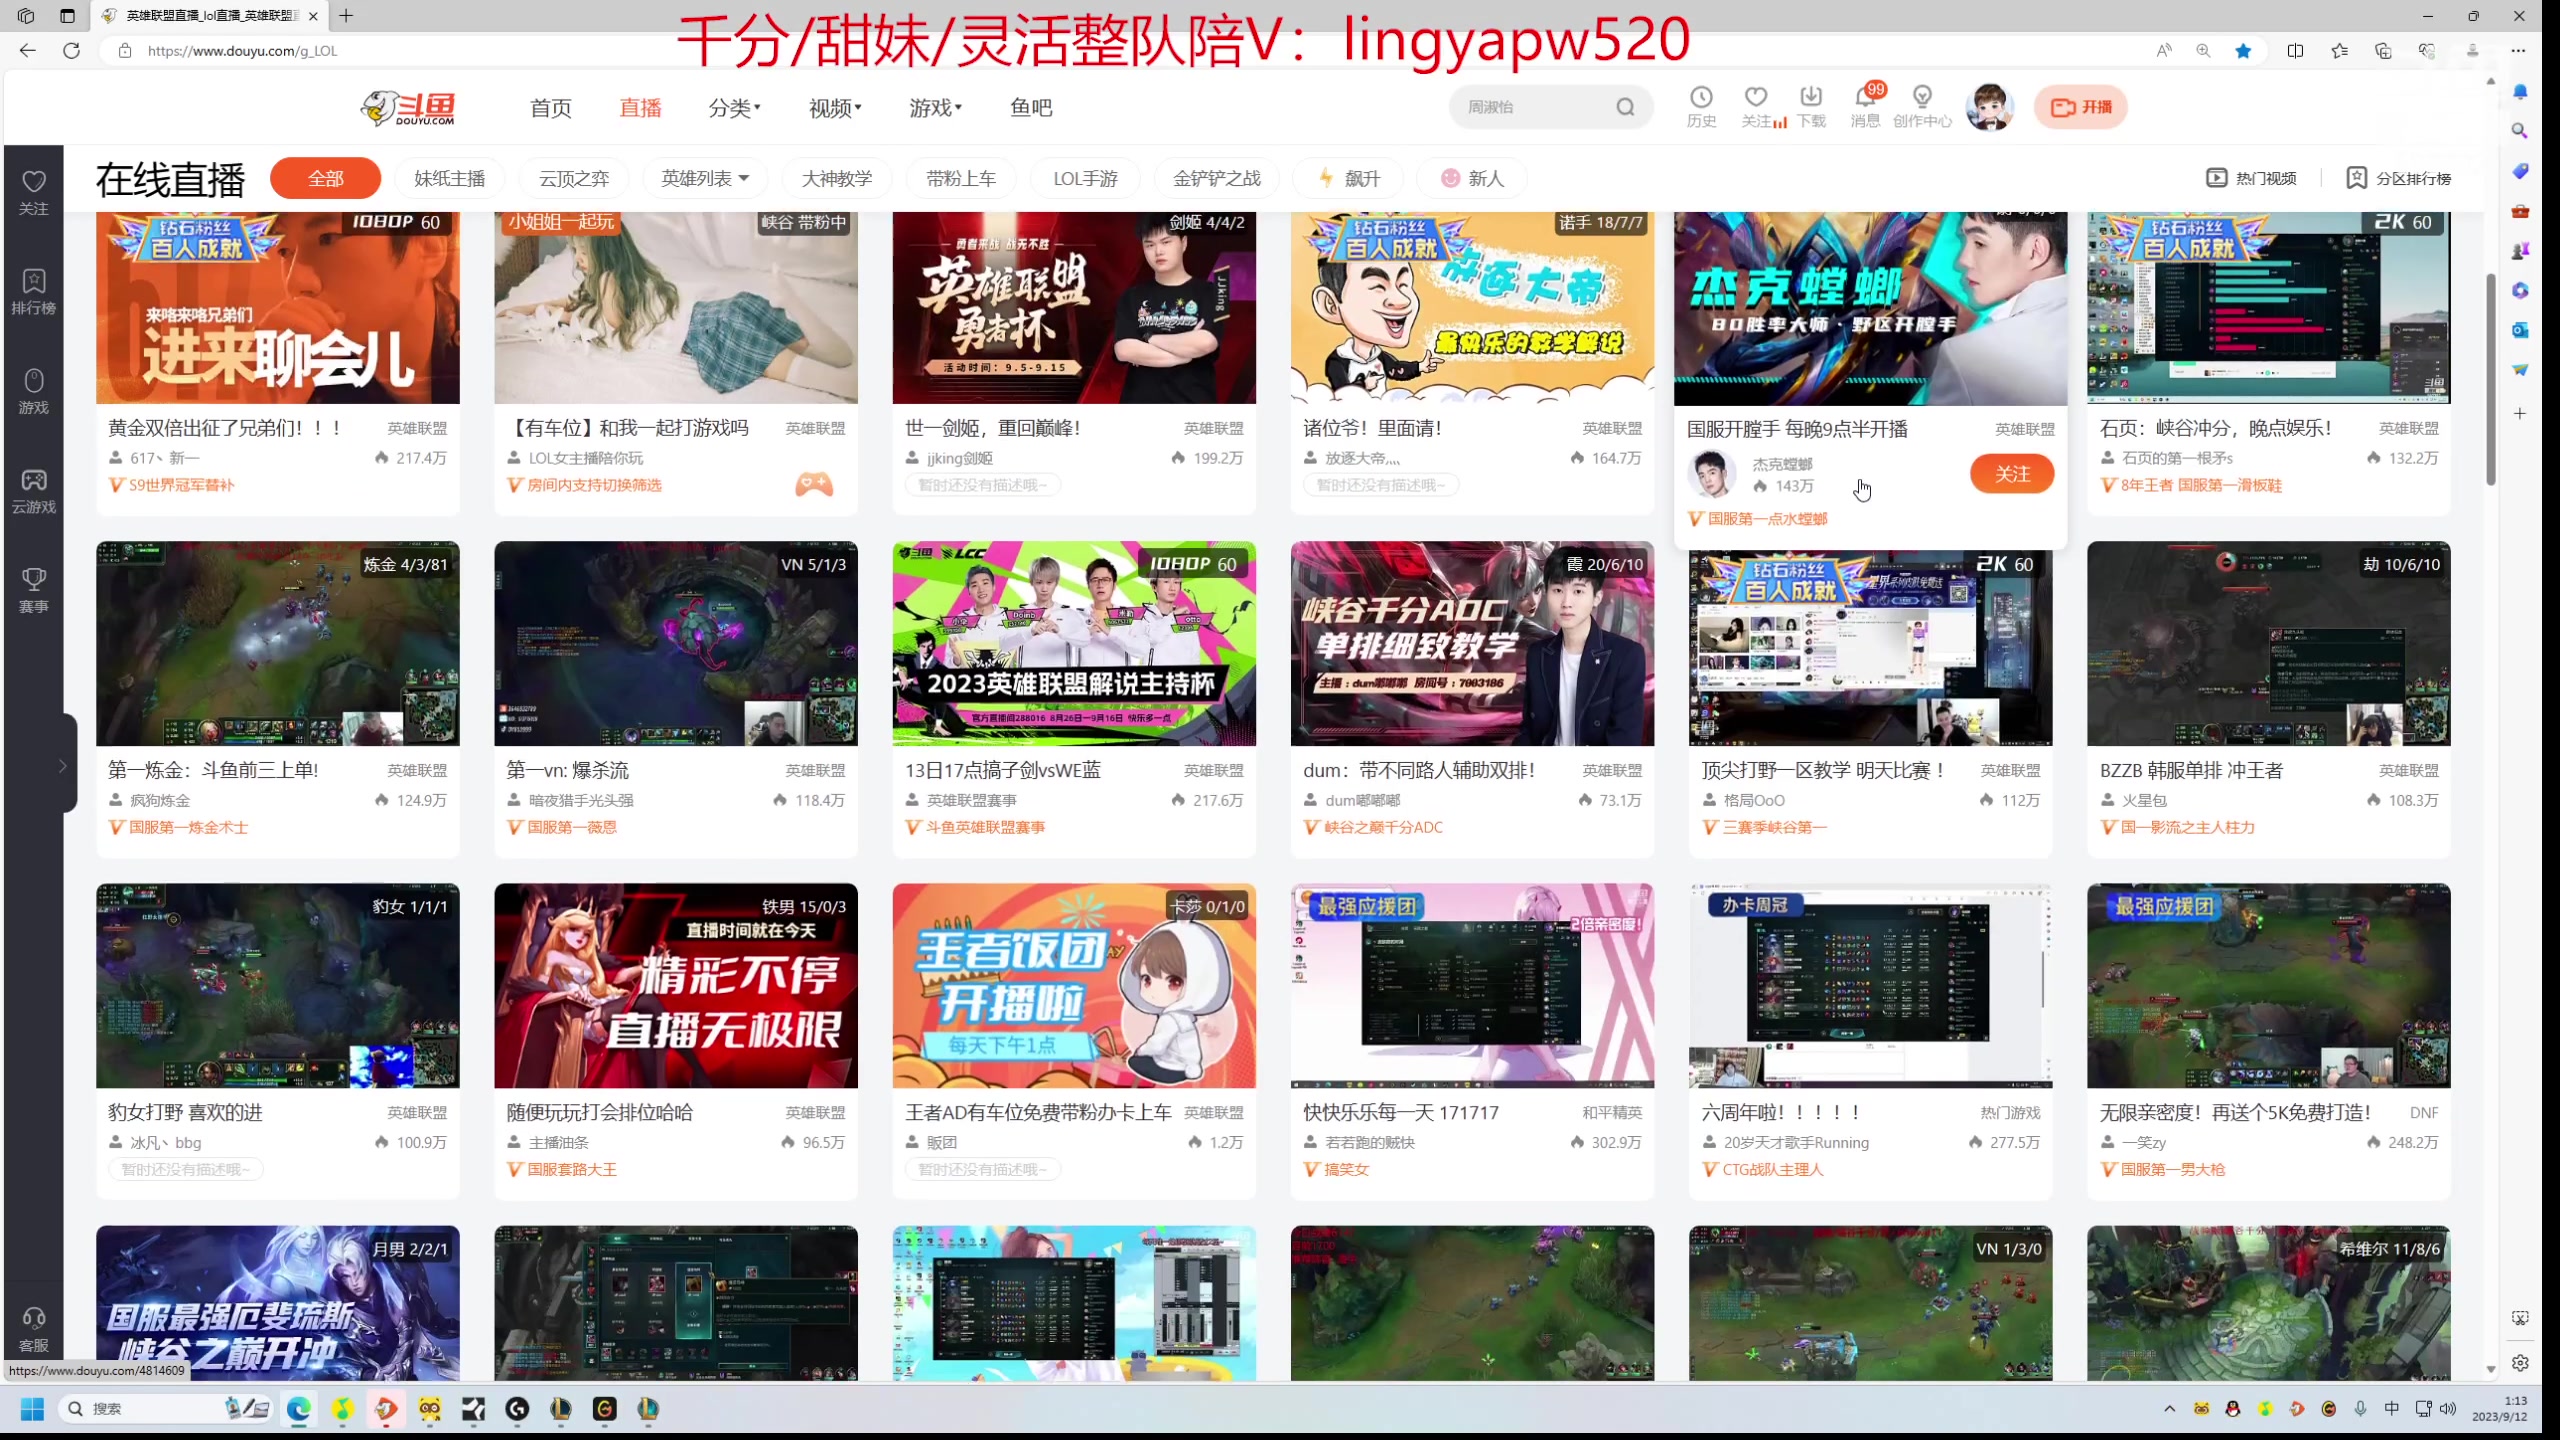The width and height of the screenshot is (2560, 1440).
Task: Open 排行榜 ranking in left sidebar
Action: [x=34, y=291]
